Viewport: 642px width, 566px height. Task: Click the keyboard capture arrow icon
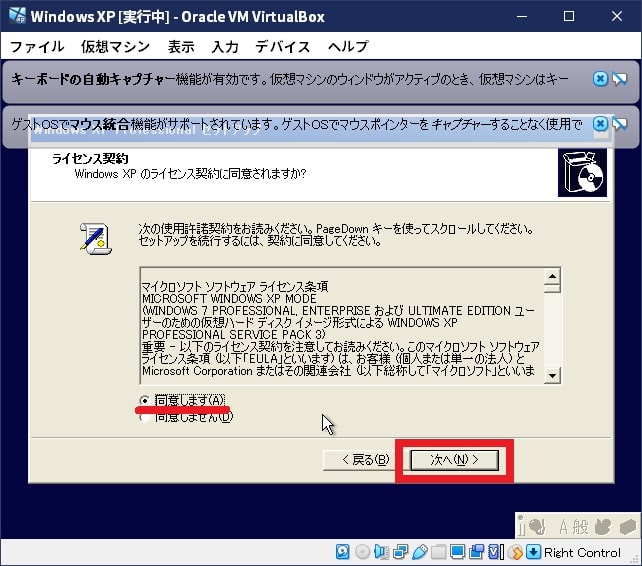pos(533,552)
